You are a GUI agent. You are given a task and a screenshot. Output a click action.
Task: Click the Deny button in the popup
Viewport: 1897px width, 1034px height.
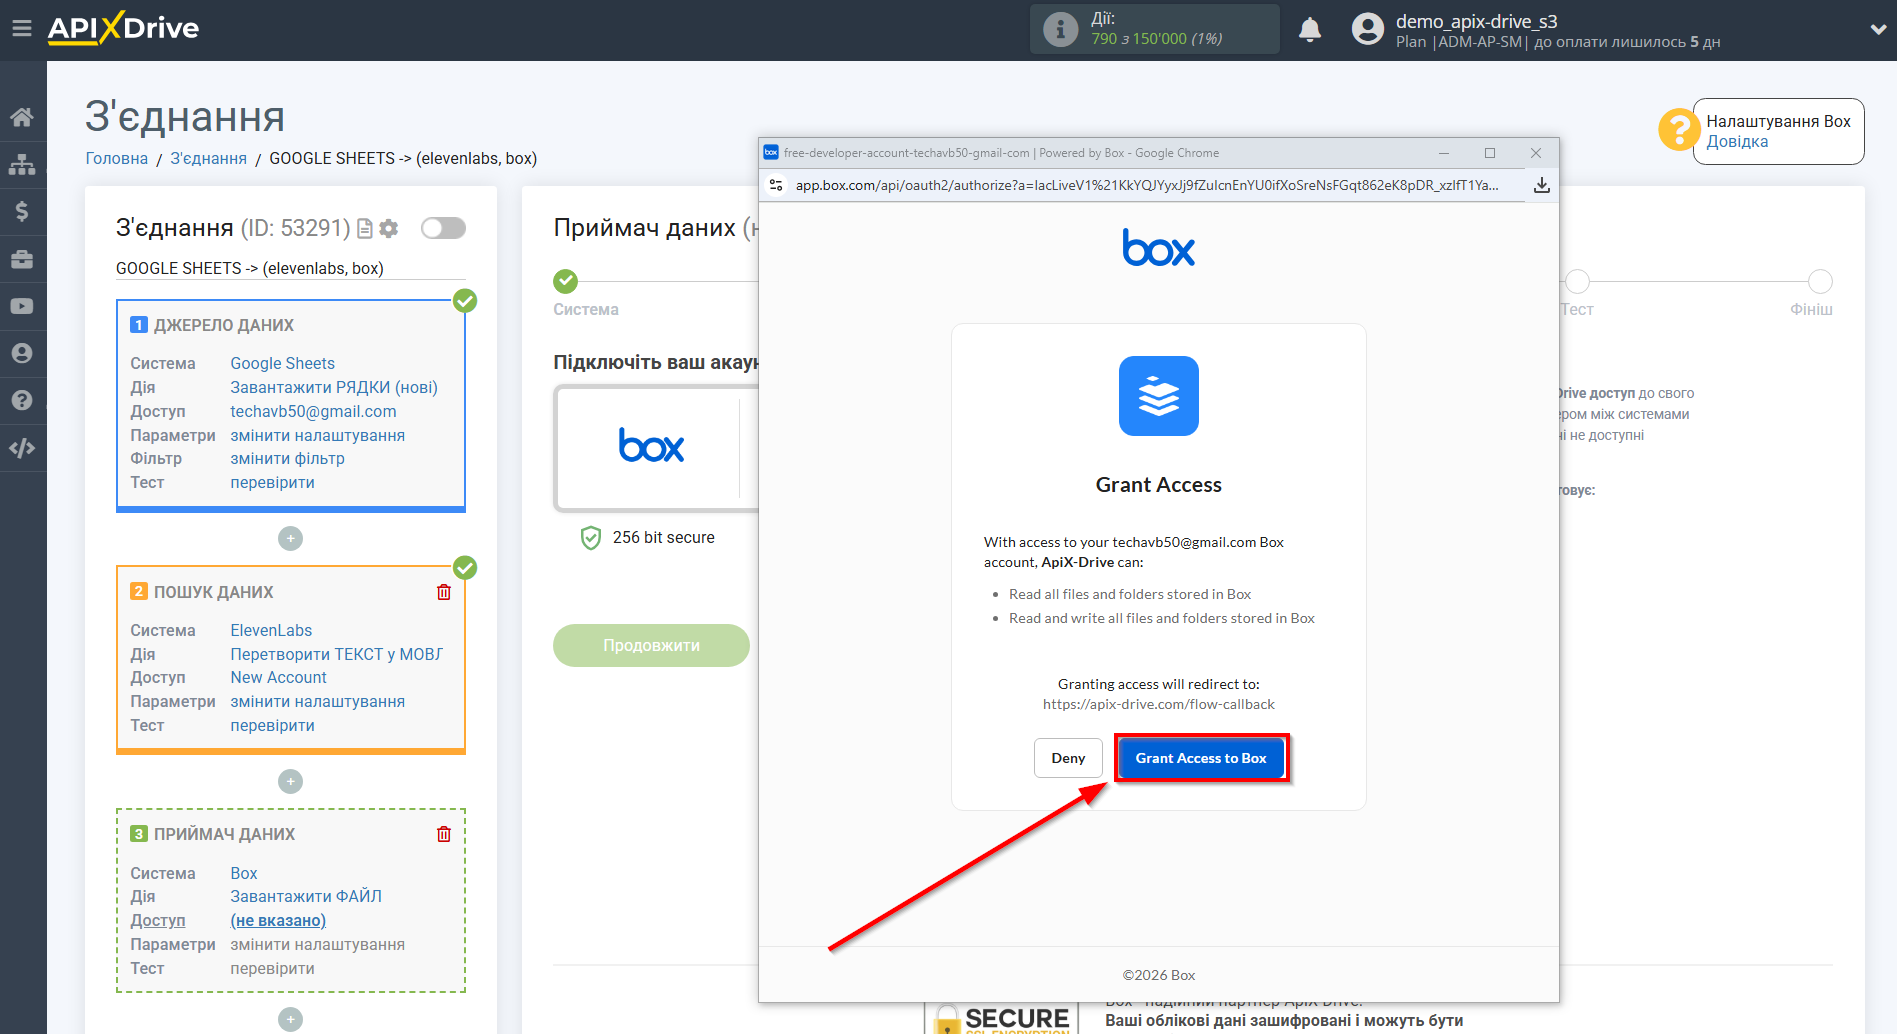[1067, 758]
